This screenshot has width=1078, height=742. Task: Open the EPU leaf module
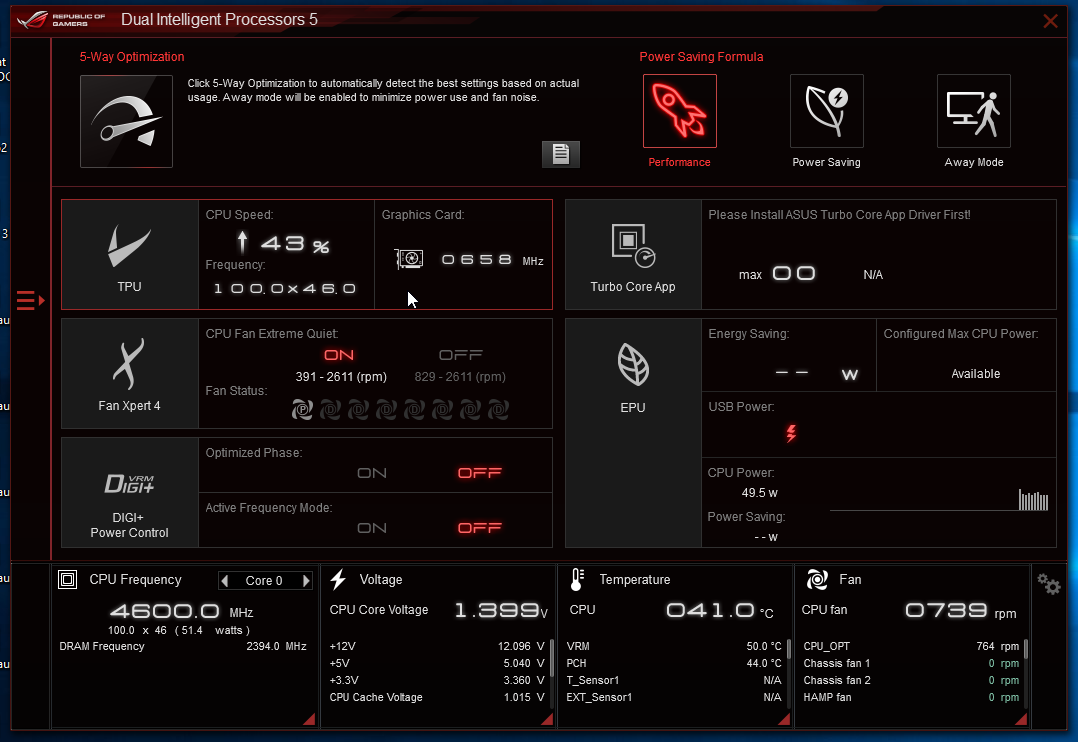[x=633, y=433]
